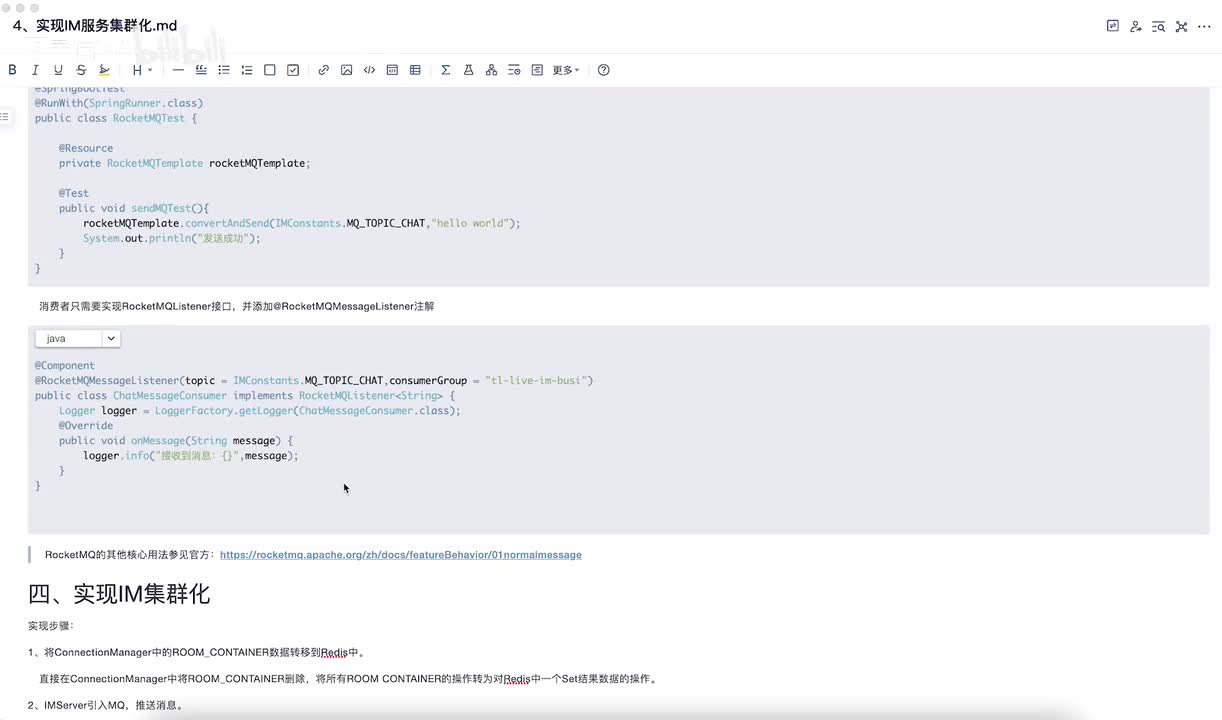Click the rocketMQTemplate.convertAndSend code line
The width and height of the screenshot is (1222, 720).
pos(302,223)
